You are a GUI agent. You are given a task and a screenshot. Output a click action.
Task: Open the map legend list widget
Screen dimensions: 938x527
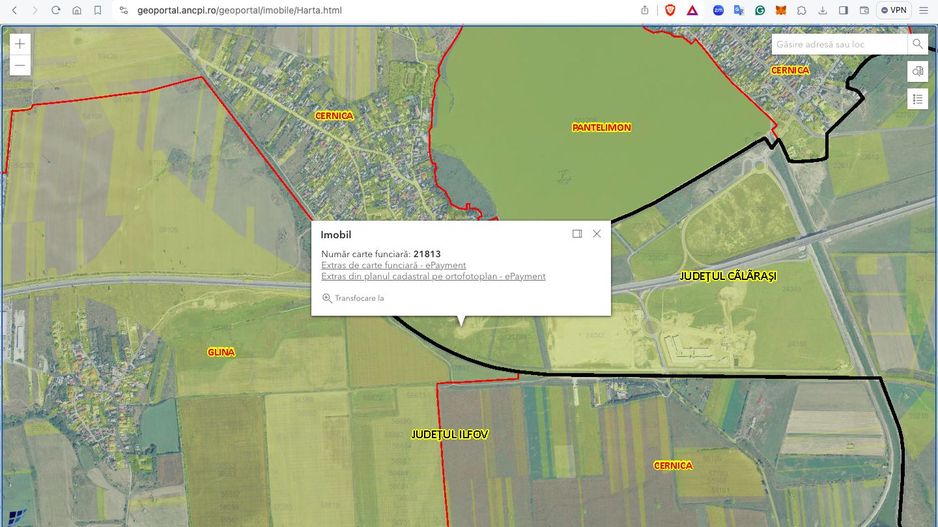coord(917,98)
